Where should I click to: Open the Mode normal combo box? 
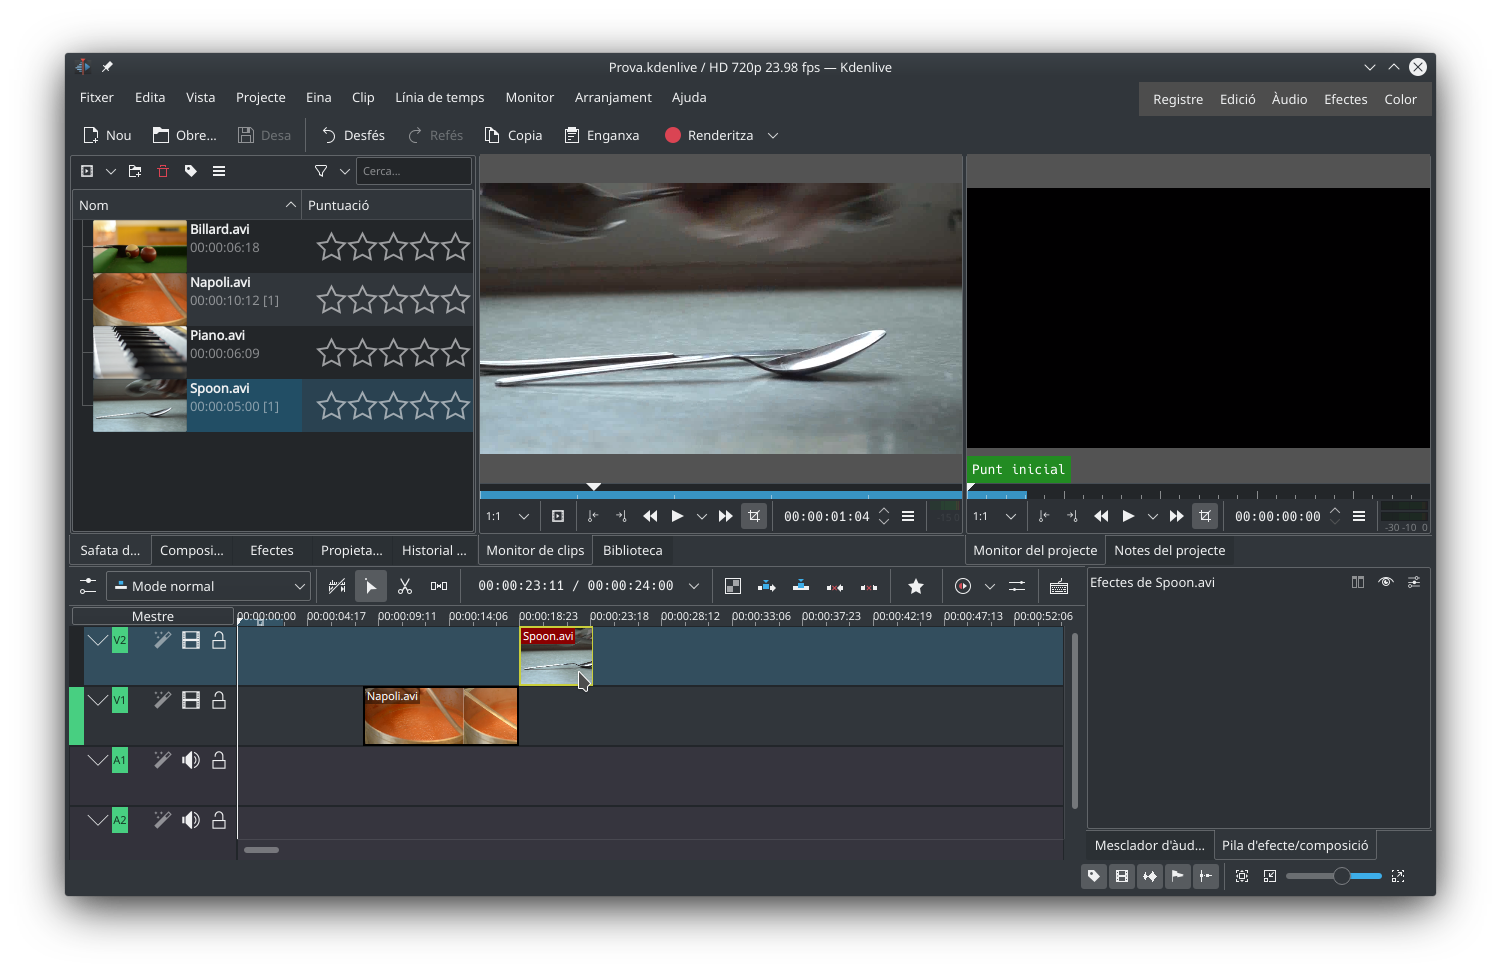(209, 586)
